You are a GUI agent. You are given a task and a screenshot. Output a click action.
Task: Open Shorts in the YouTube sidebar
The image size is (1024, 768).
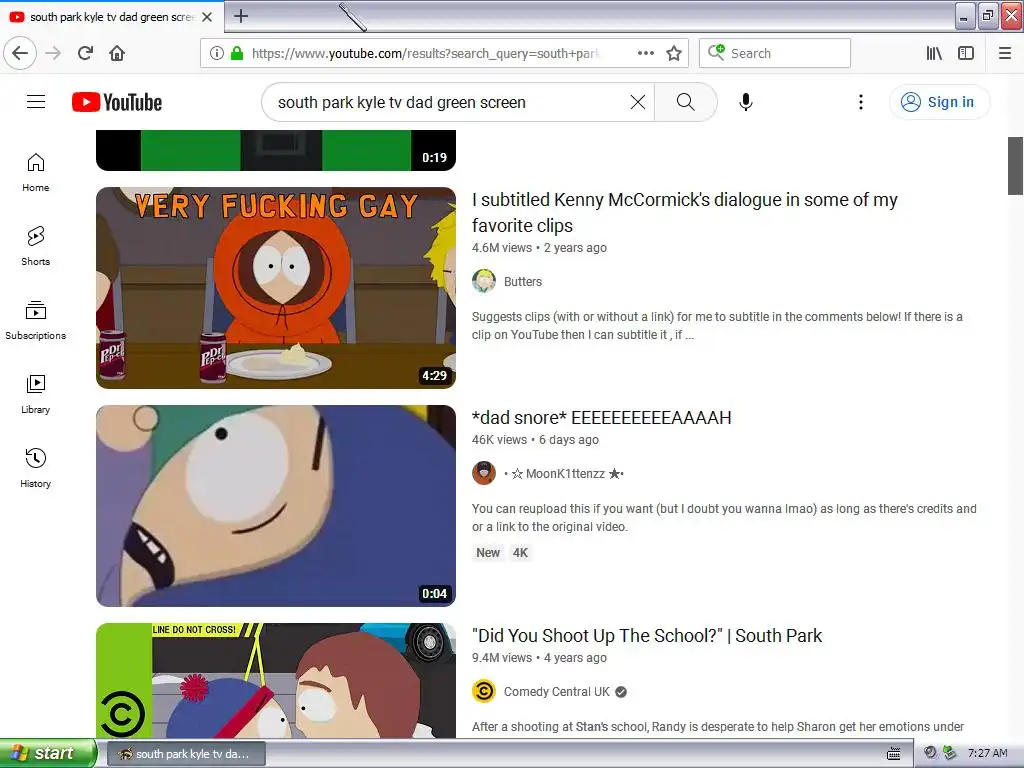click(35, 246)
